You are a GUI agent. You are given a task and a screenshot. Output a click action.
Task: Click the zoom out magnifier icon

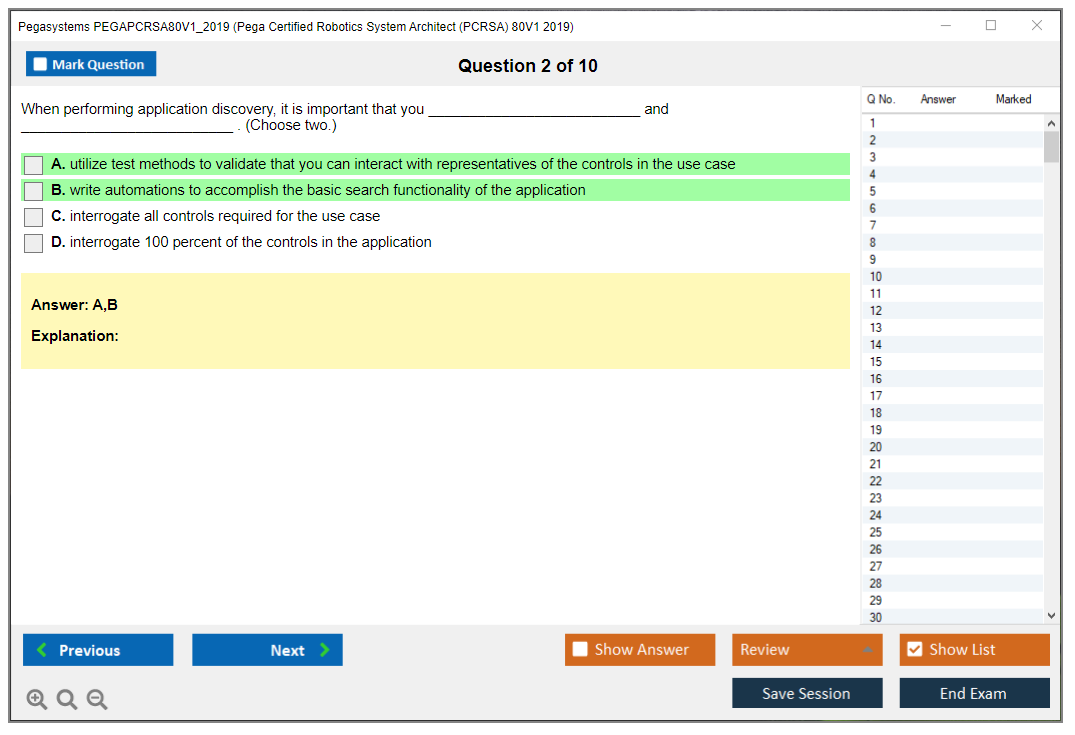(x=97, y=700)
